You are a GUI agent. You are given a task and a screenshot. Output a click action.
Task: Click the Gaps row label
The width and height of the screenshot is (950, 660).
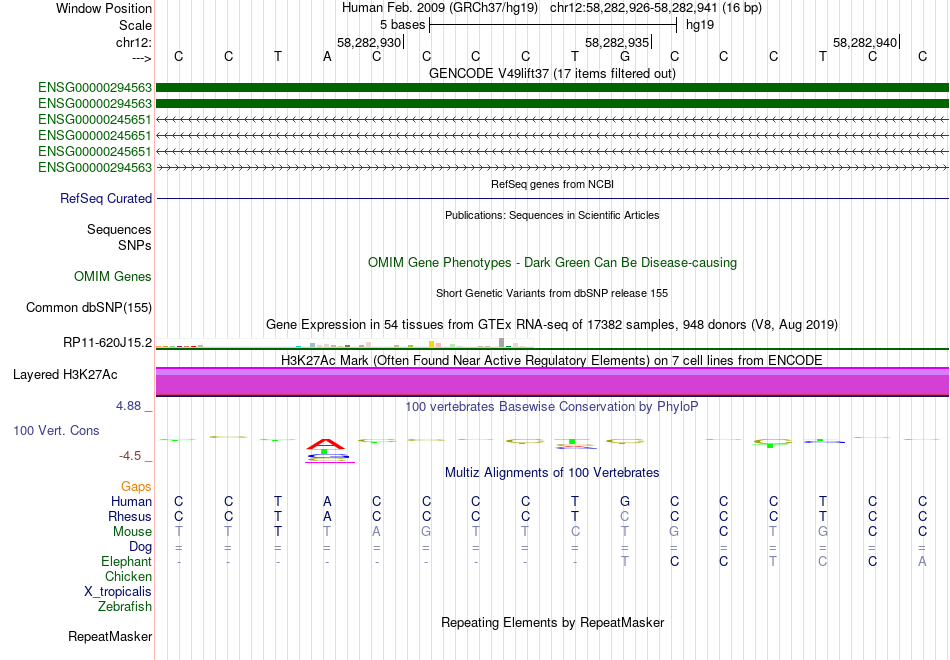(x=136, y=487)
